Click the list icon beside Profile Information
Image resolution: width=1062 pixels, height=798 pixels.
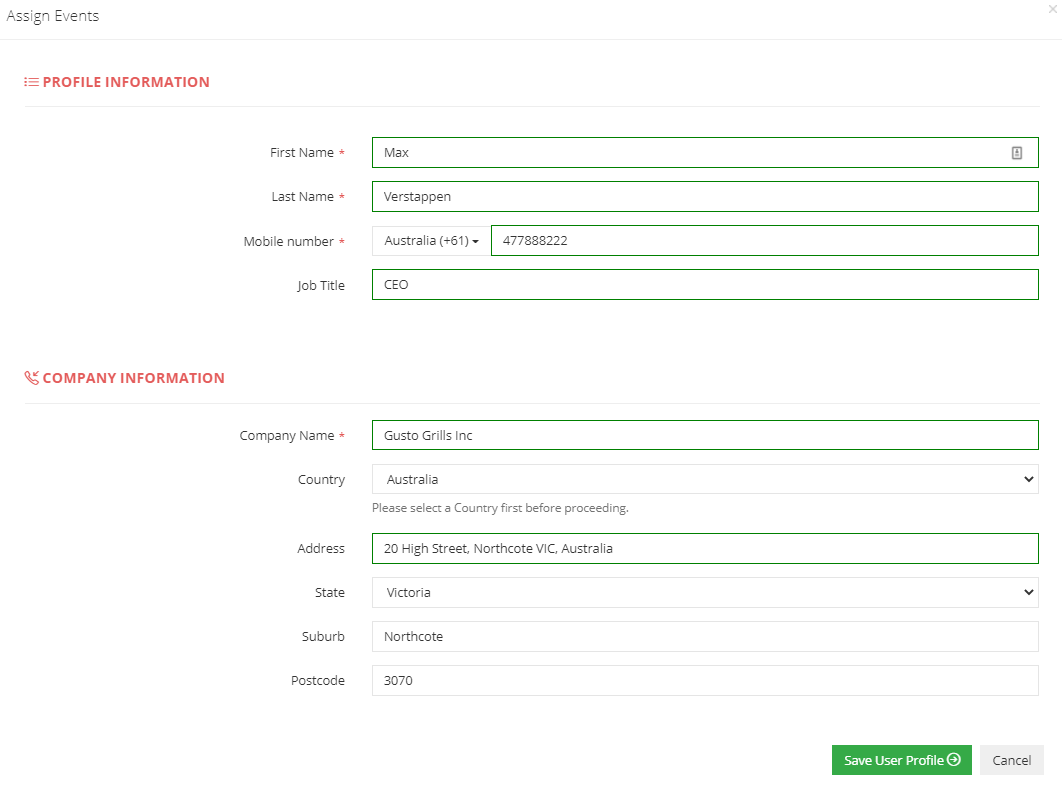[31, 82]
